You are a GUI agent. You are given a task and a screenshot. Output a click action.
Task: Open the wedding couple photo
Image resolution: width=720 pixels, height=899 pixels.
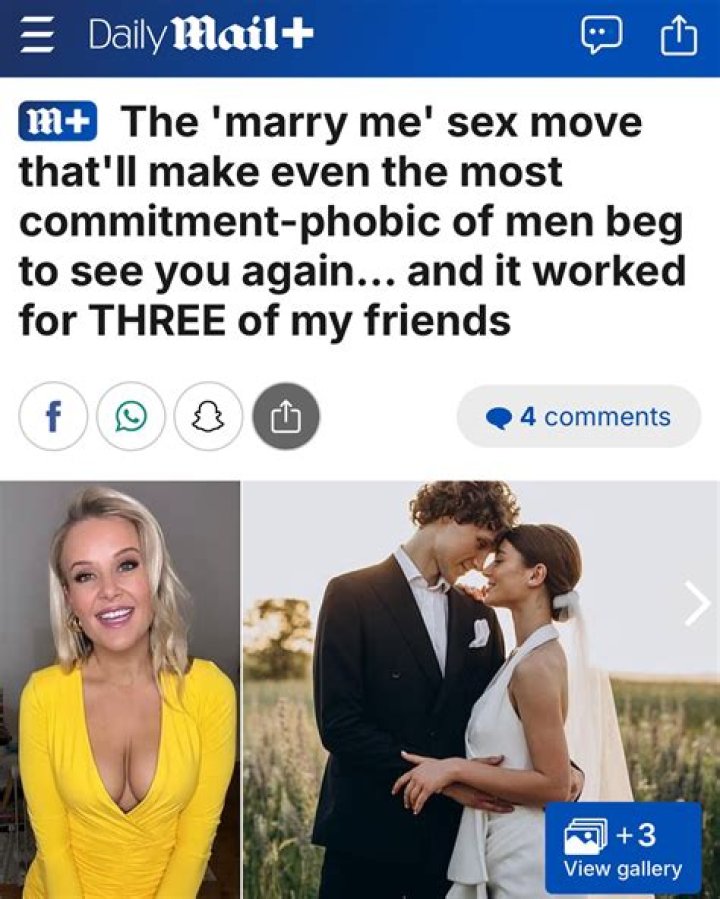(x=482, y=690)
